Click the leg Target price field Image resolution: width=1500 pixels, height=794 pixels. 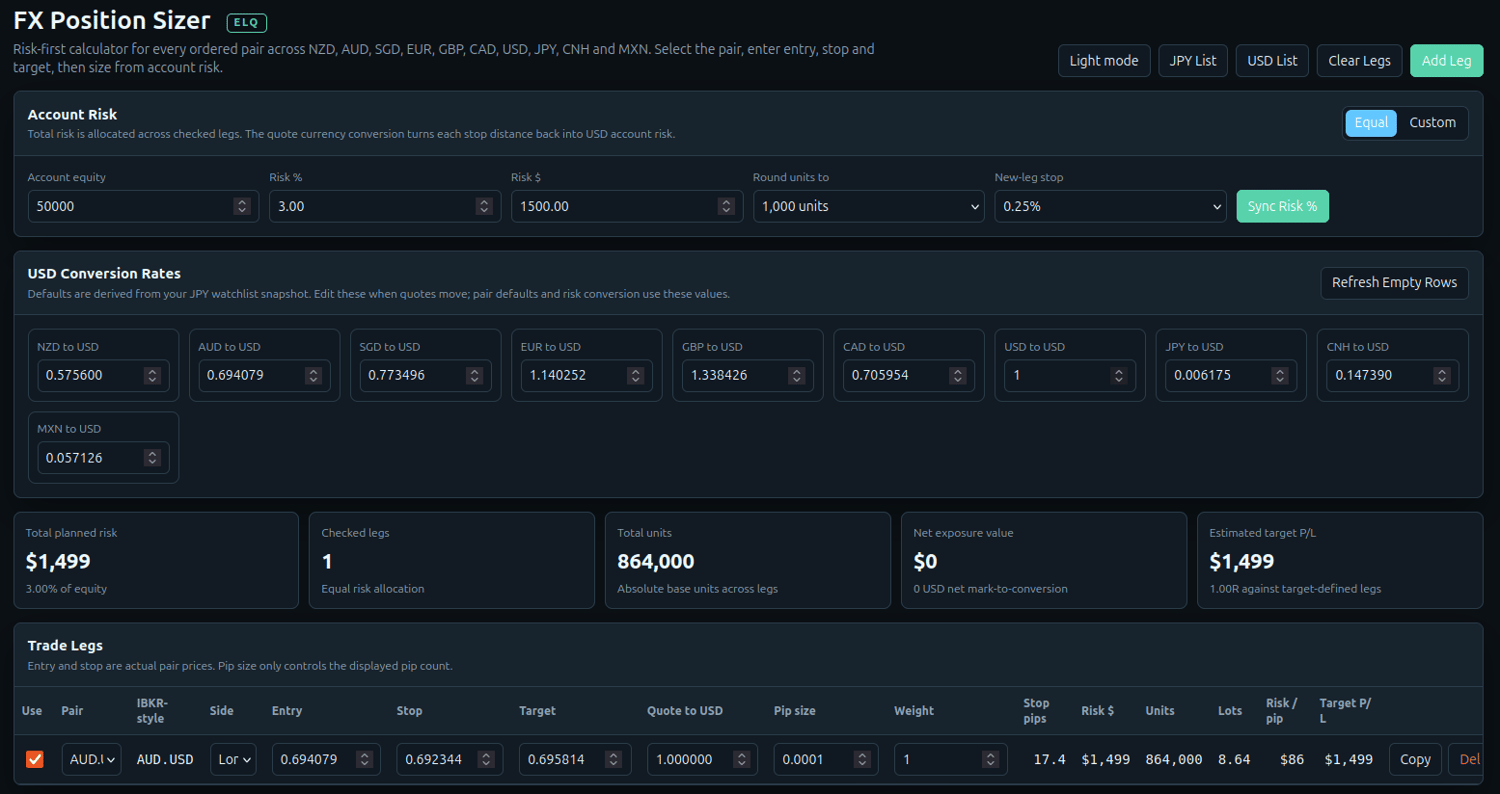pyautogui.click(x=575, y=759)
